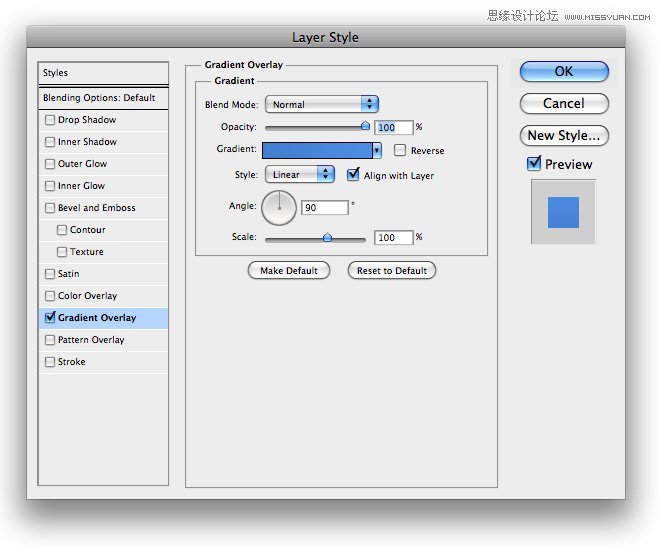
Task: Disable the Preview checkbox
Action: tap(534, 163)
